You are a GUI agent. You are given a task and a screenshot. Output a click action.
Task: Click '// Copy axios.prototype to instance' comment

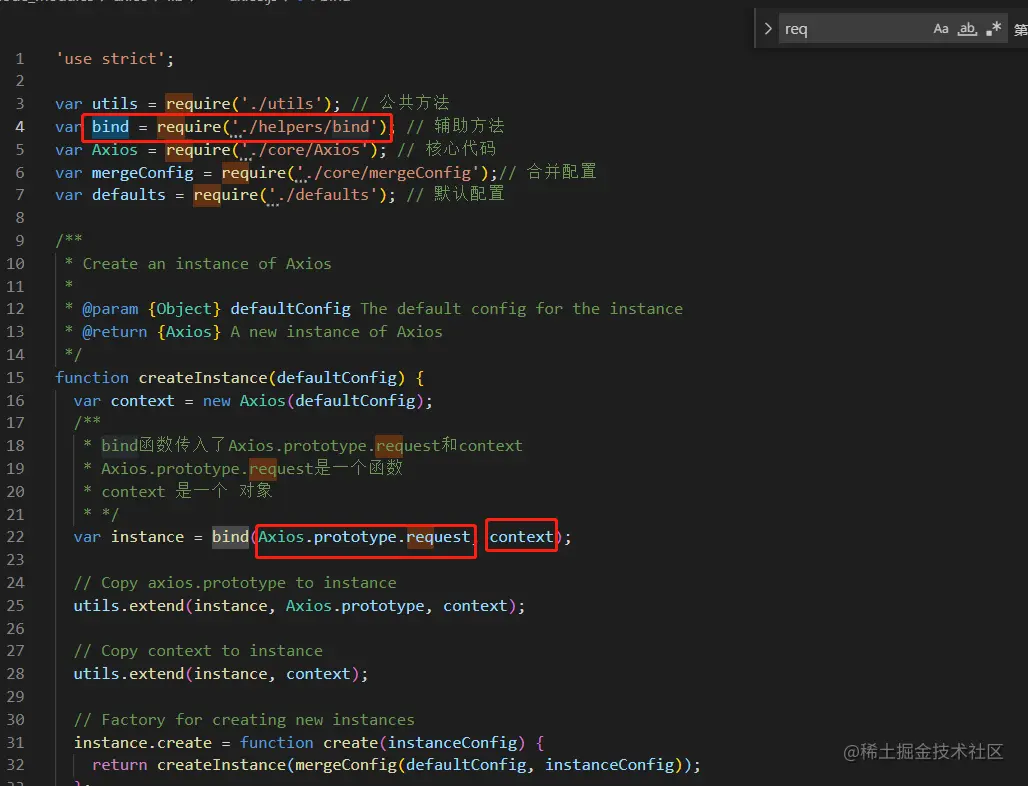[235, 583]
